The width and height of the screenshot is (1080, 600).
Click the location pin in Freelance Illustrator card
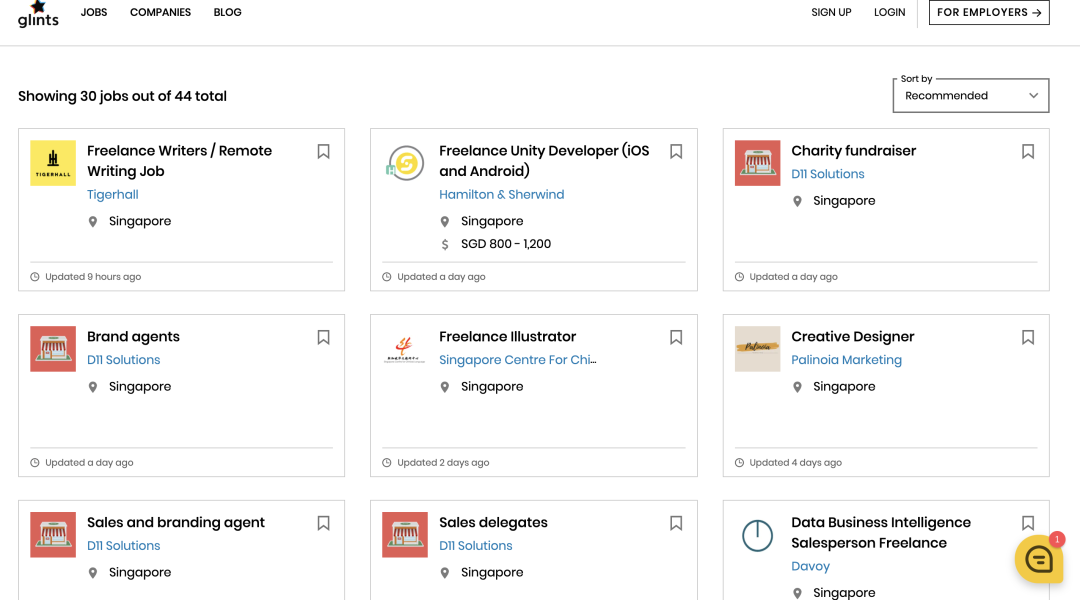click(x=445, y=387)
